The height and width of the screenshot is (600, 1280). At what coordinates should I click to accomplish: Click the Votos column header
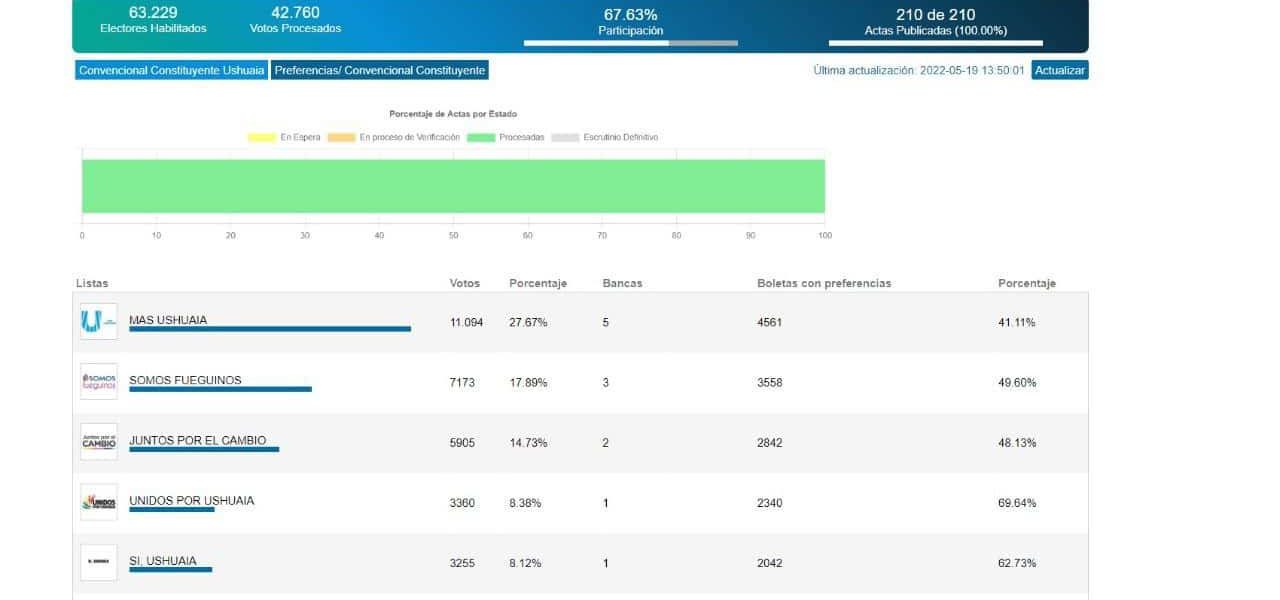coord(464,283)
